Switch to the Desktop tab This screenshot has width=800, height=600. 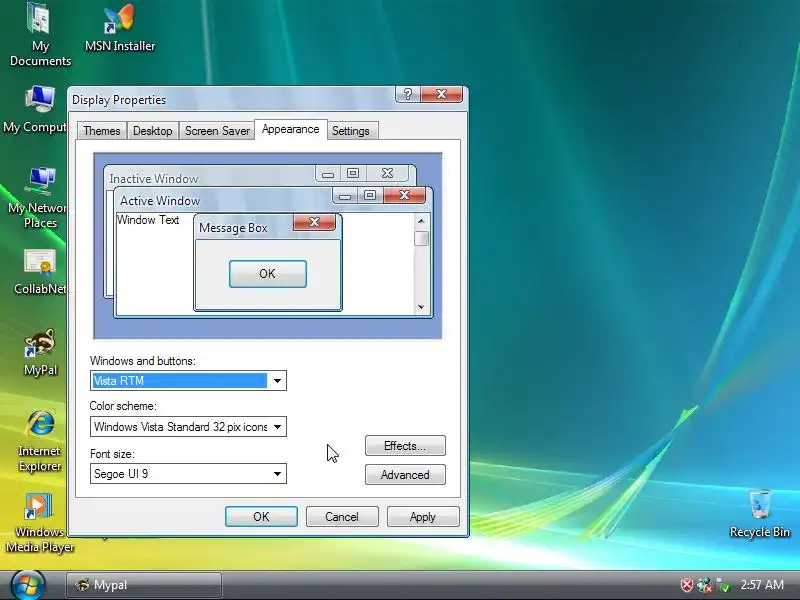click(153, 131)
